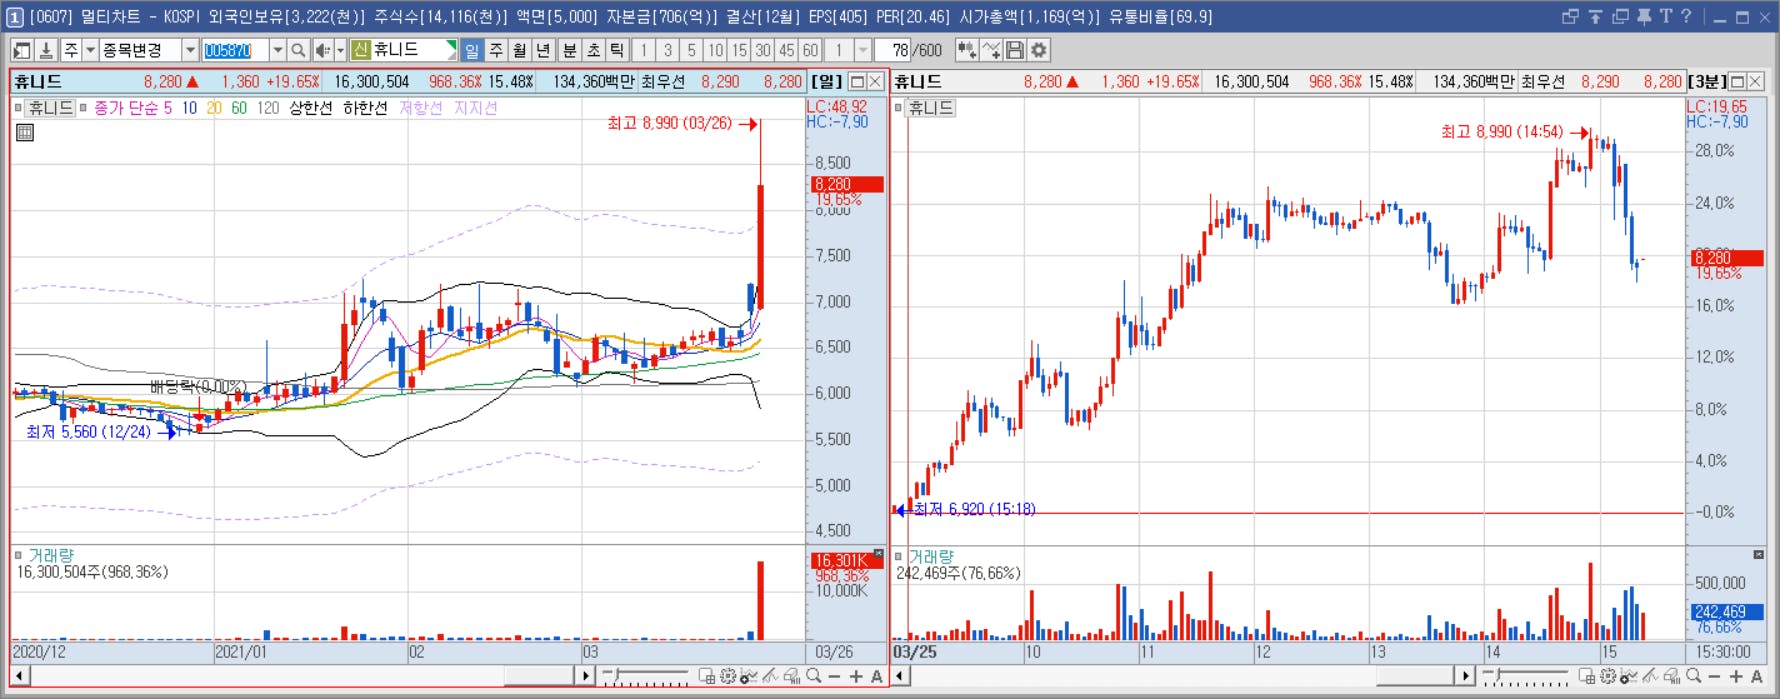Select the 월 (monthly) period button
The height and width of the screenshot is (699, 1780).
tap(520, 50)
